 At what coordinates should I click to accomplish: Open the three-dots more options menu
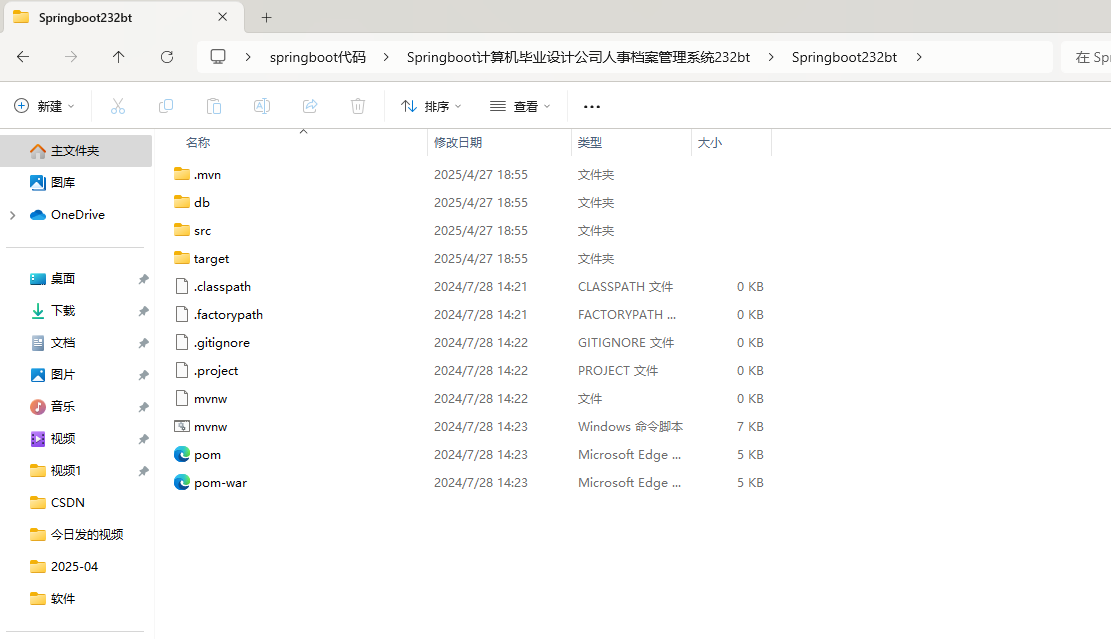point(592,106)
